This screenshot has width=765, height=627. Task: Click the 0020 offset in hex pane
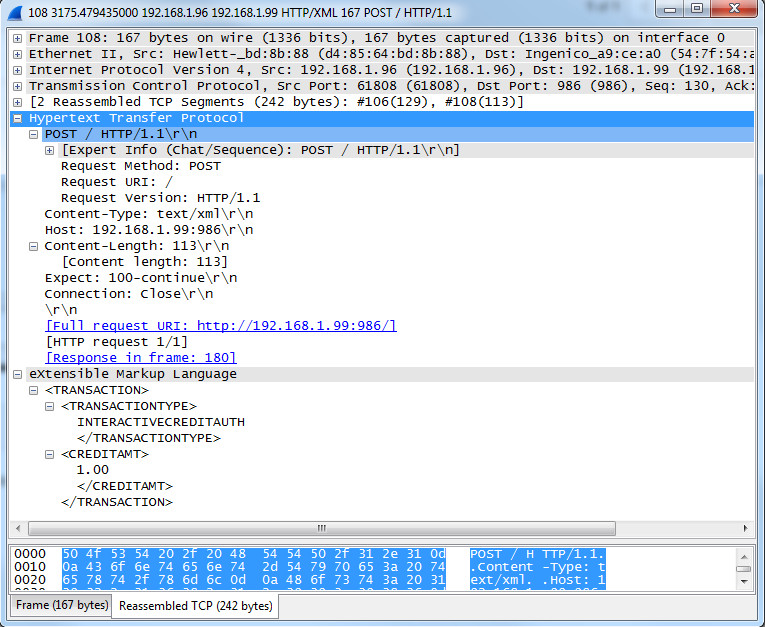pos(30,580)
